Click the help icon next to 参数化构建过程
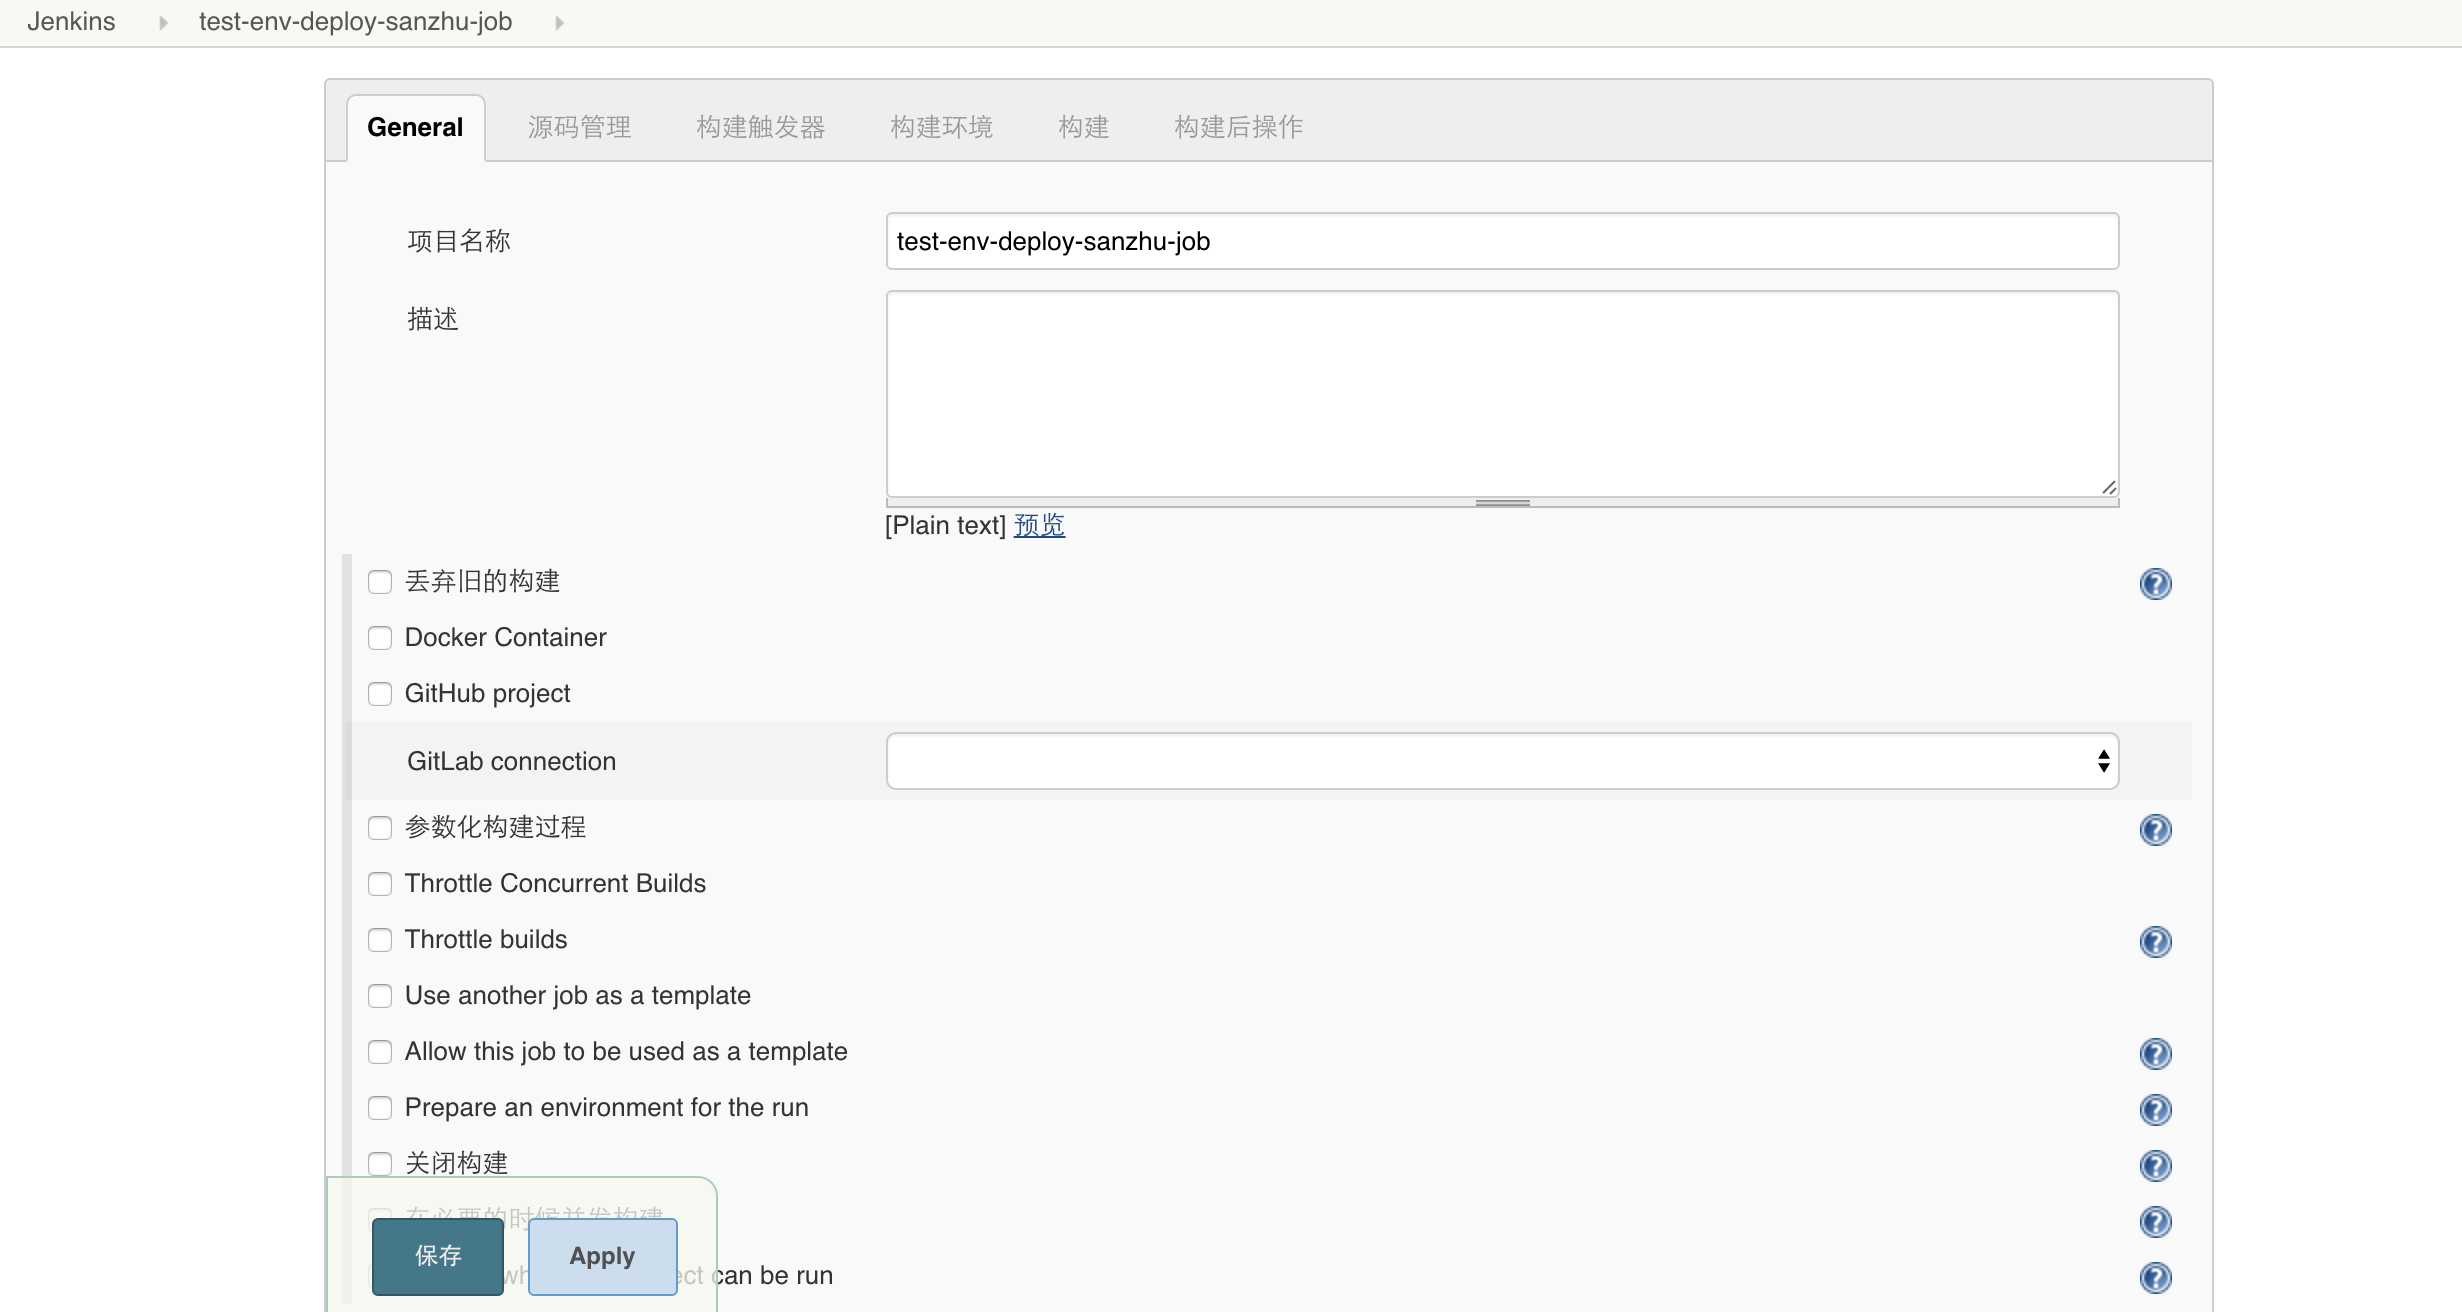The height and width of the screenshot is (1312, 2462). [x=2156, y=829]
